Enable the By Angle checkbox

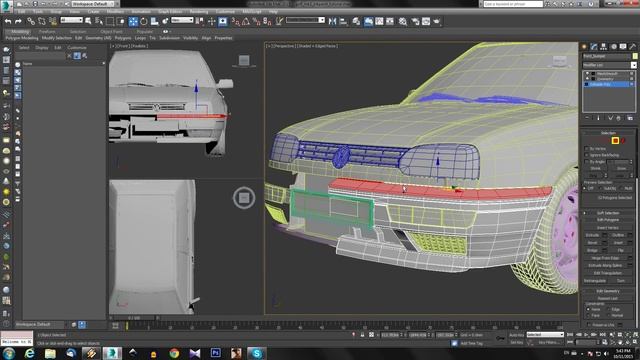587,162
